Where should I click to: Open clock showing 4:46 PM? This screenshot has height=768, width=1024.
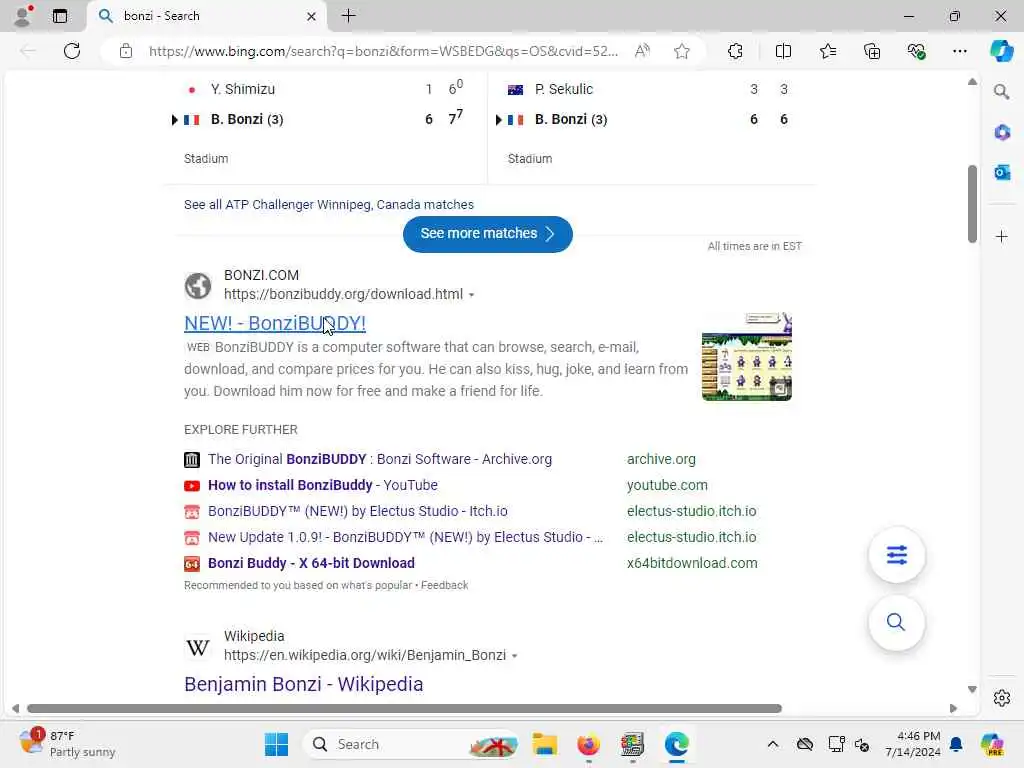(x=912, y=744)
